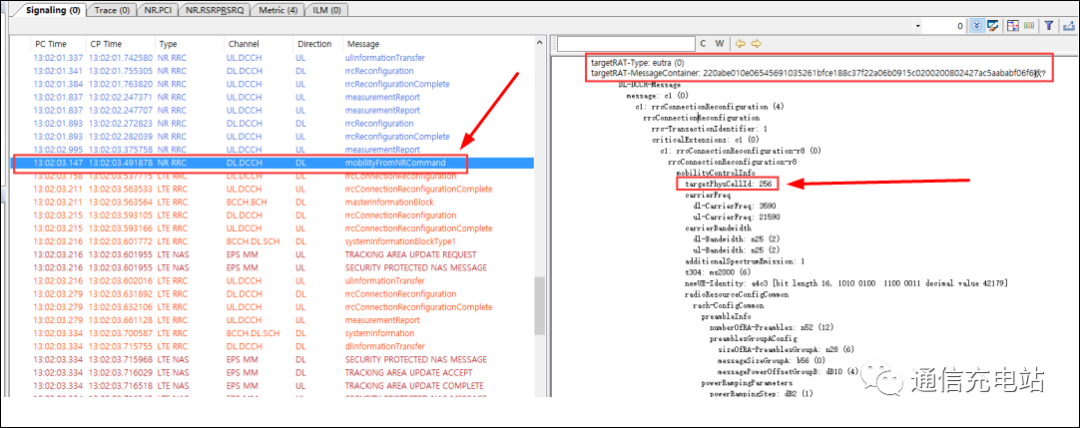1080x428 pixels.
Task: Select rrcReconfiguration row with CP time 13:02:02.272823
Action: tap(274, 123)
